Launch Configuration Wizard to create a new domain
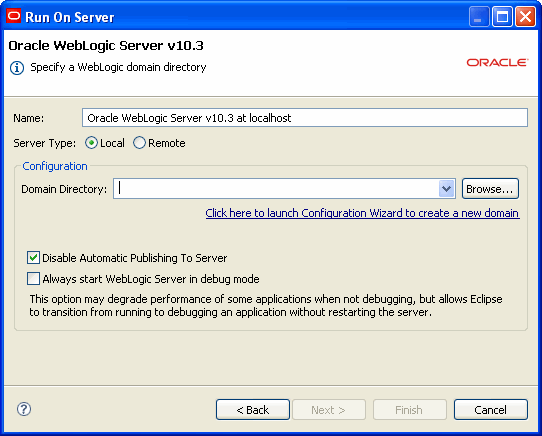 pyautogui.click(x=362, y=213)
